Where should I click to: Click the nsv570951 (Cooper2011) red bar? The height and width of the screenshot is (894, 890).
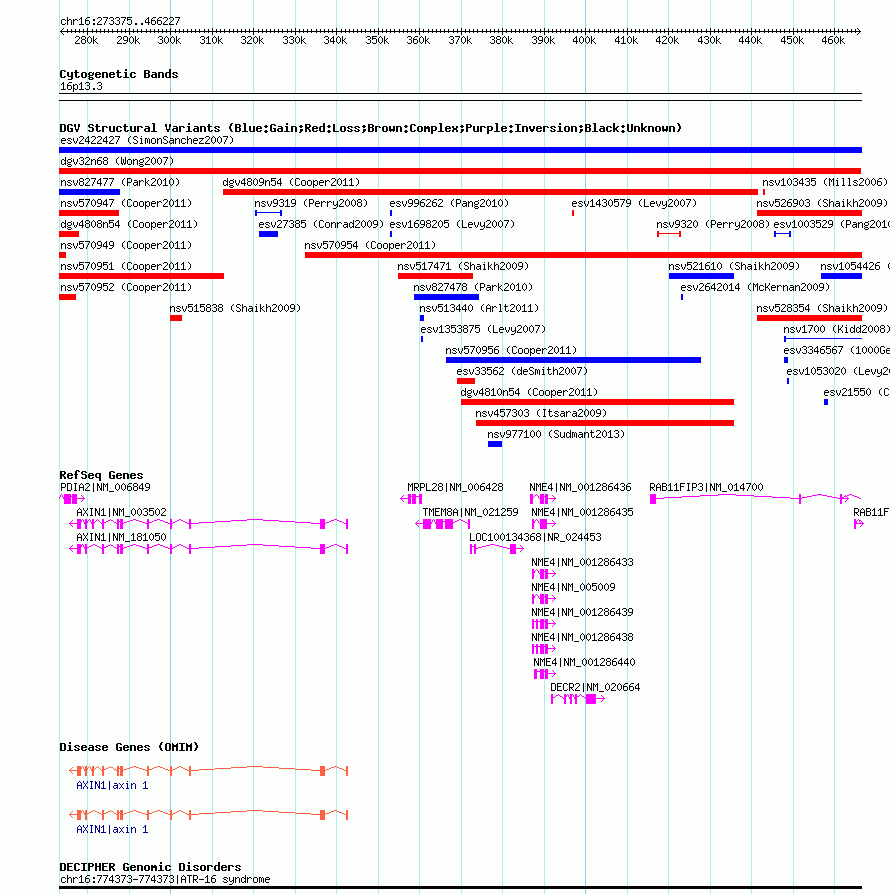(141, 276)
